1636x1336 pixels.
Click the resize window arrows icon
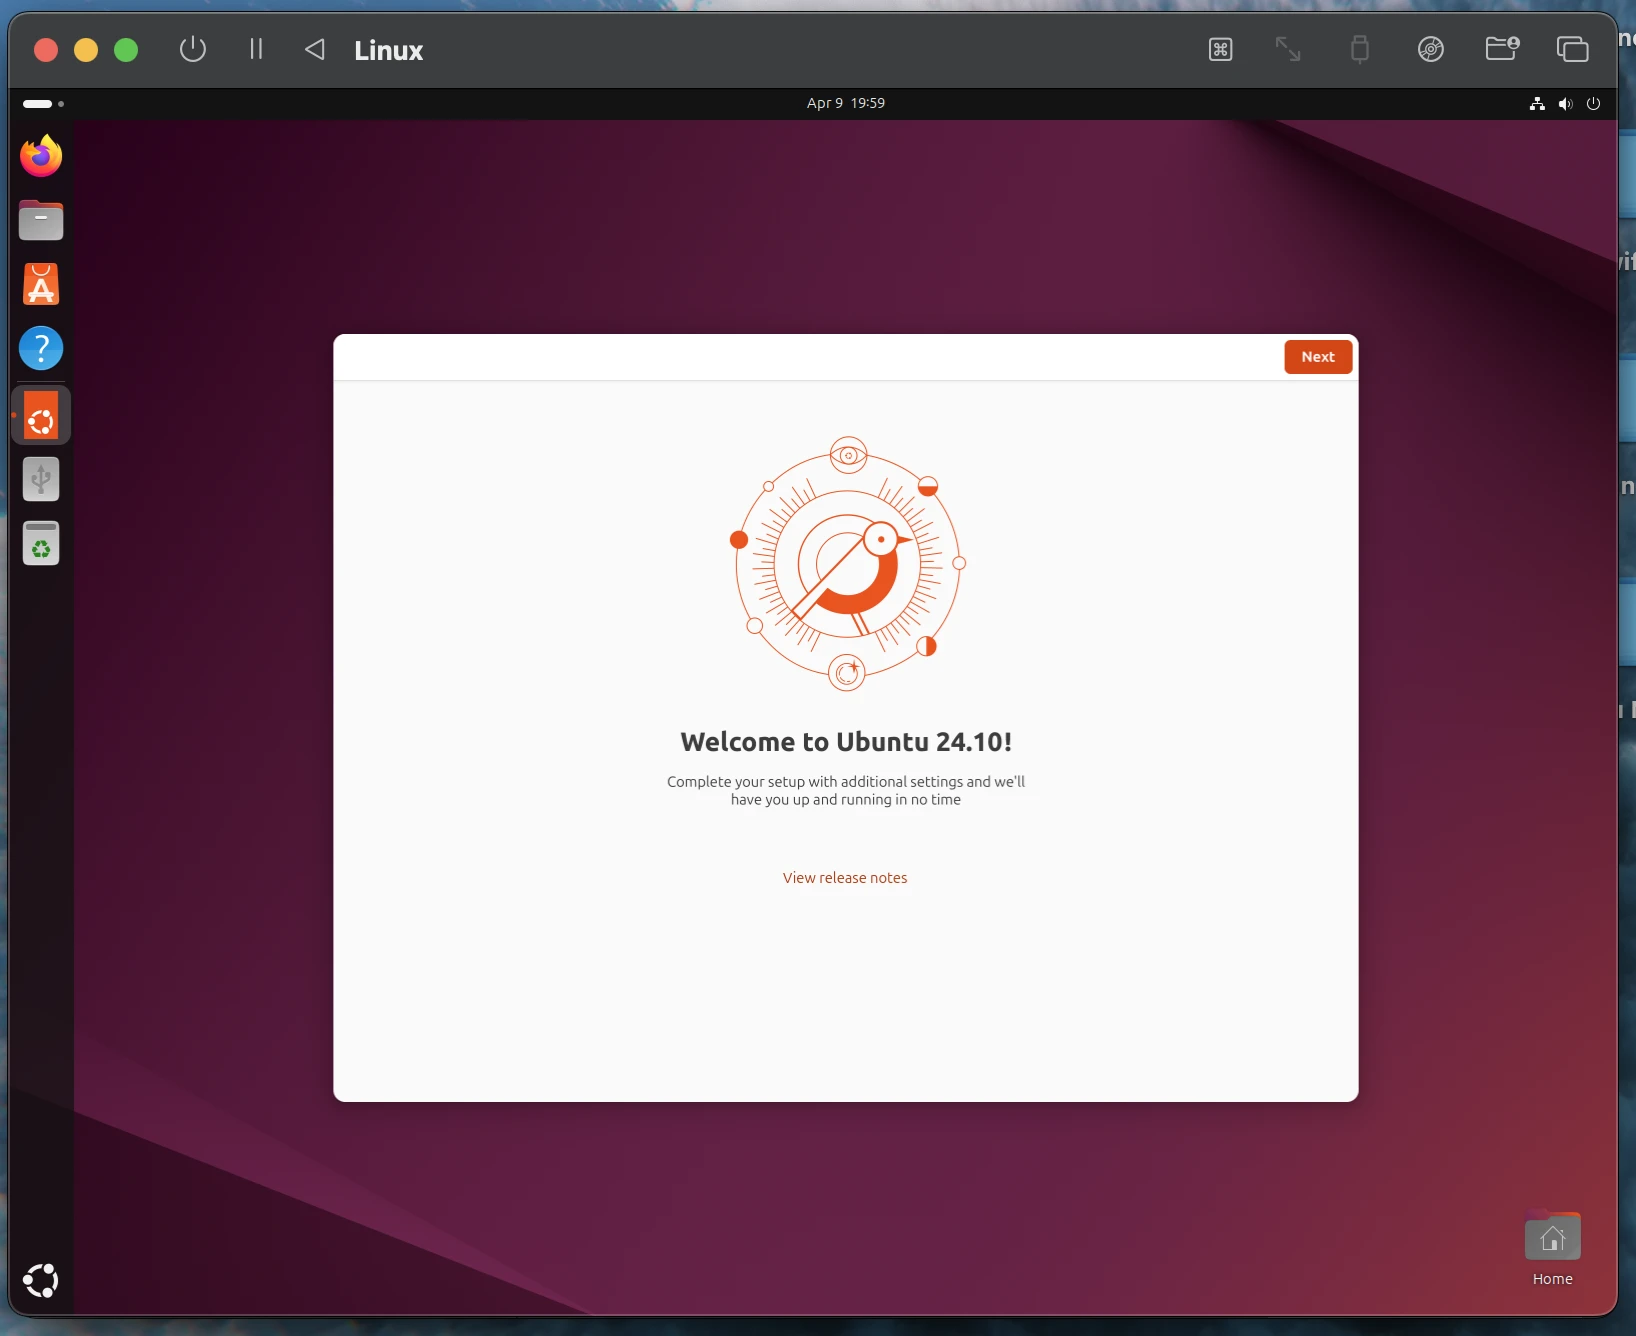point(1288,49)
